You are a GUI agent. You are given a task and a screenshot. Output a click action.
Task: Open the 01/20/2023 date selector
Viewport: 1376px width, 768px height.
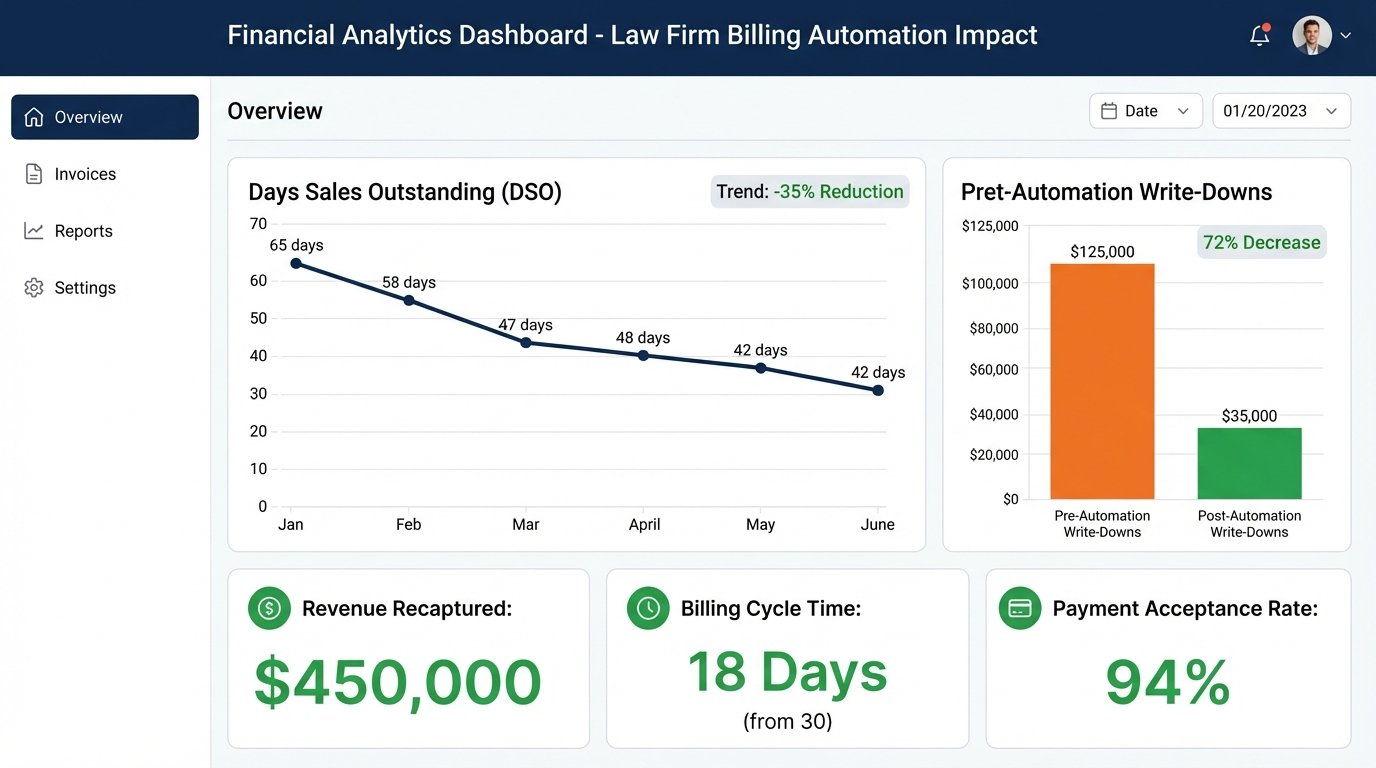[x=1281, y=110]
